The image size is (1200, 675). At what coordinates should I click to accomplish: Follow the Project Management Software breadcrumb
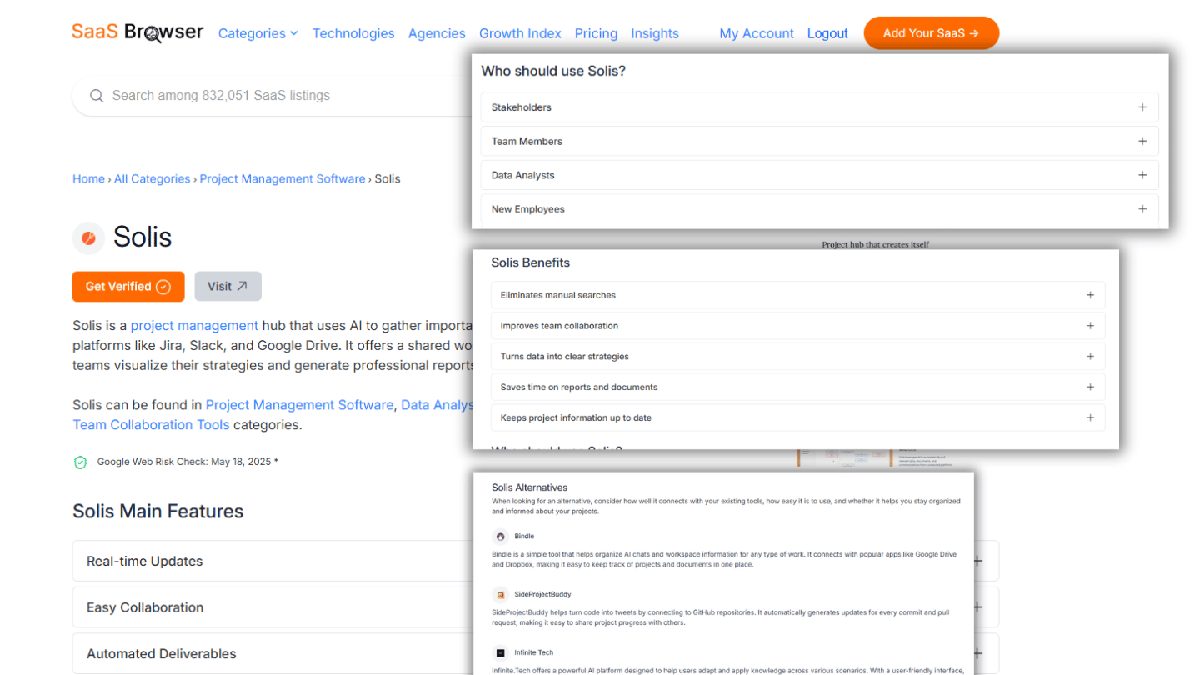[x=282, y=179]
